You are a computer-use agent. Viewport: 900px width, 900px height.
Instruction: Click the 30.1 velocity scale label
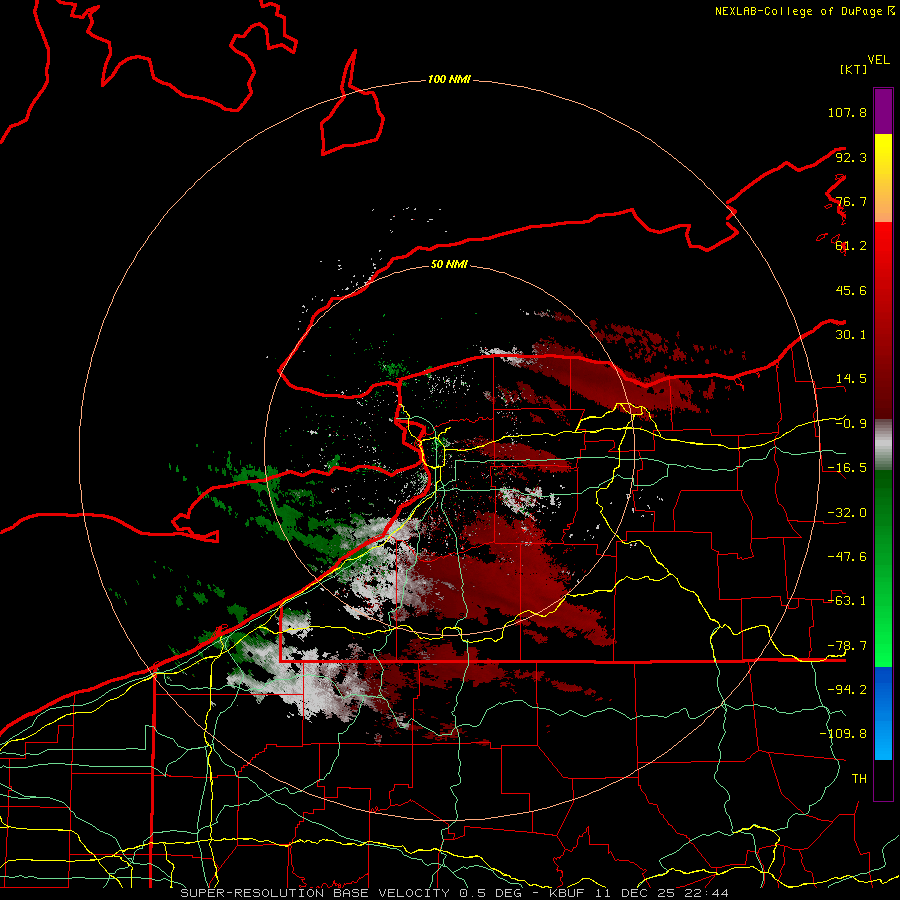(851, 335)
